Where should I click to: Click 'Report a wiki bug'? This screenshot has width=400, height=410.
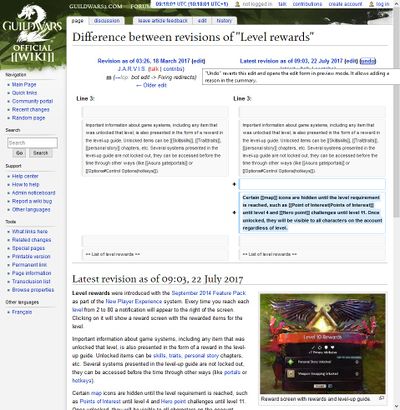click(x=32, y=201)
